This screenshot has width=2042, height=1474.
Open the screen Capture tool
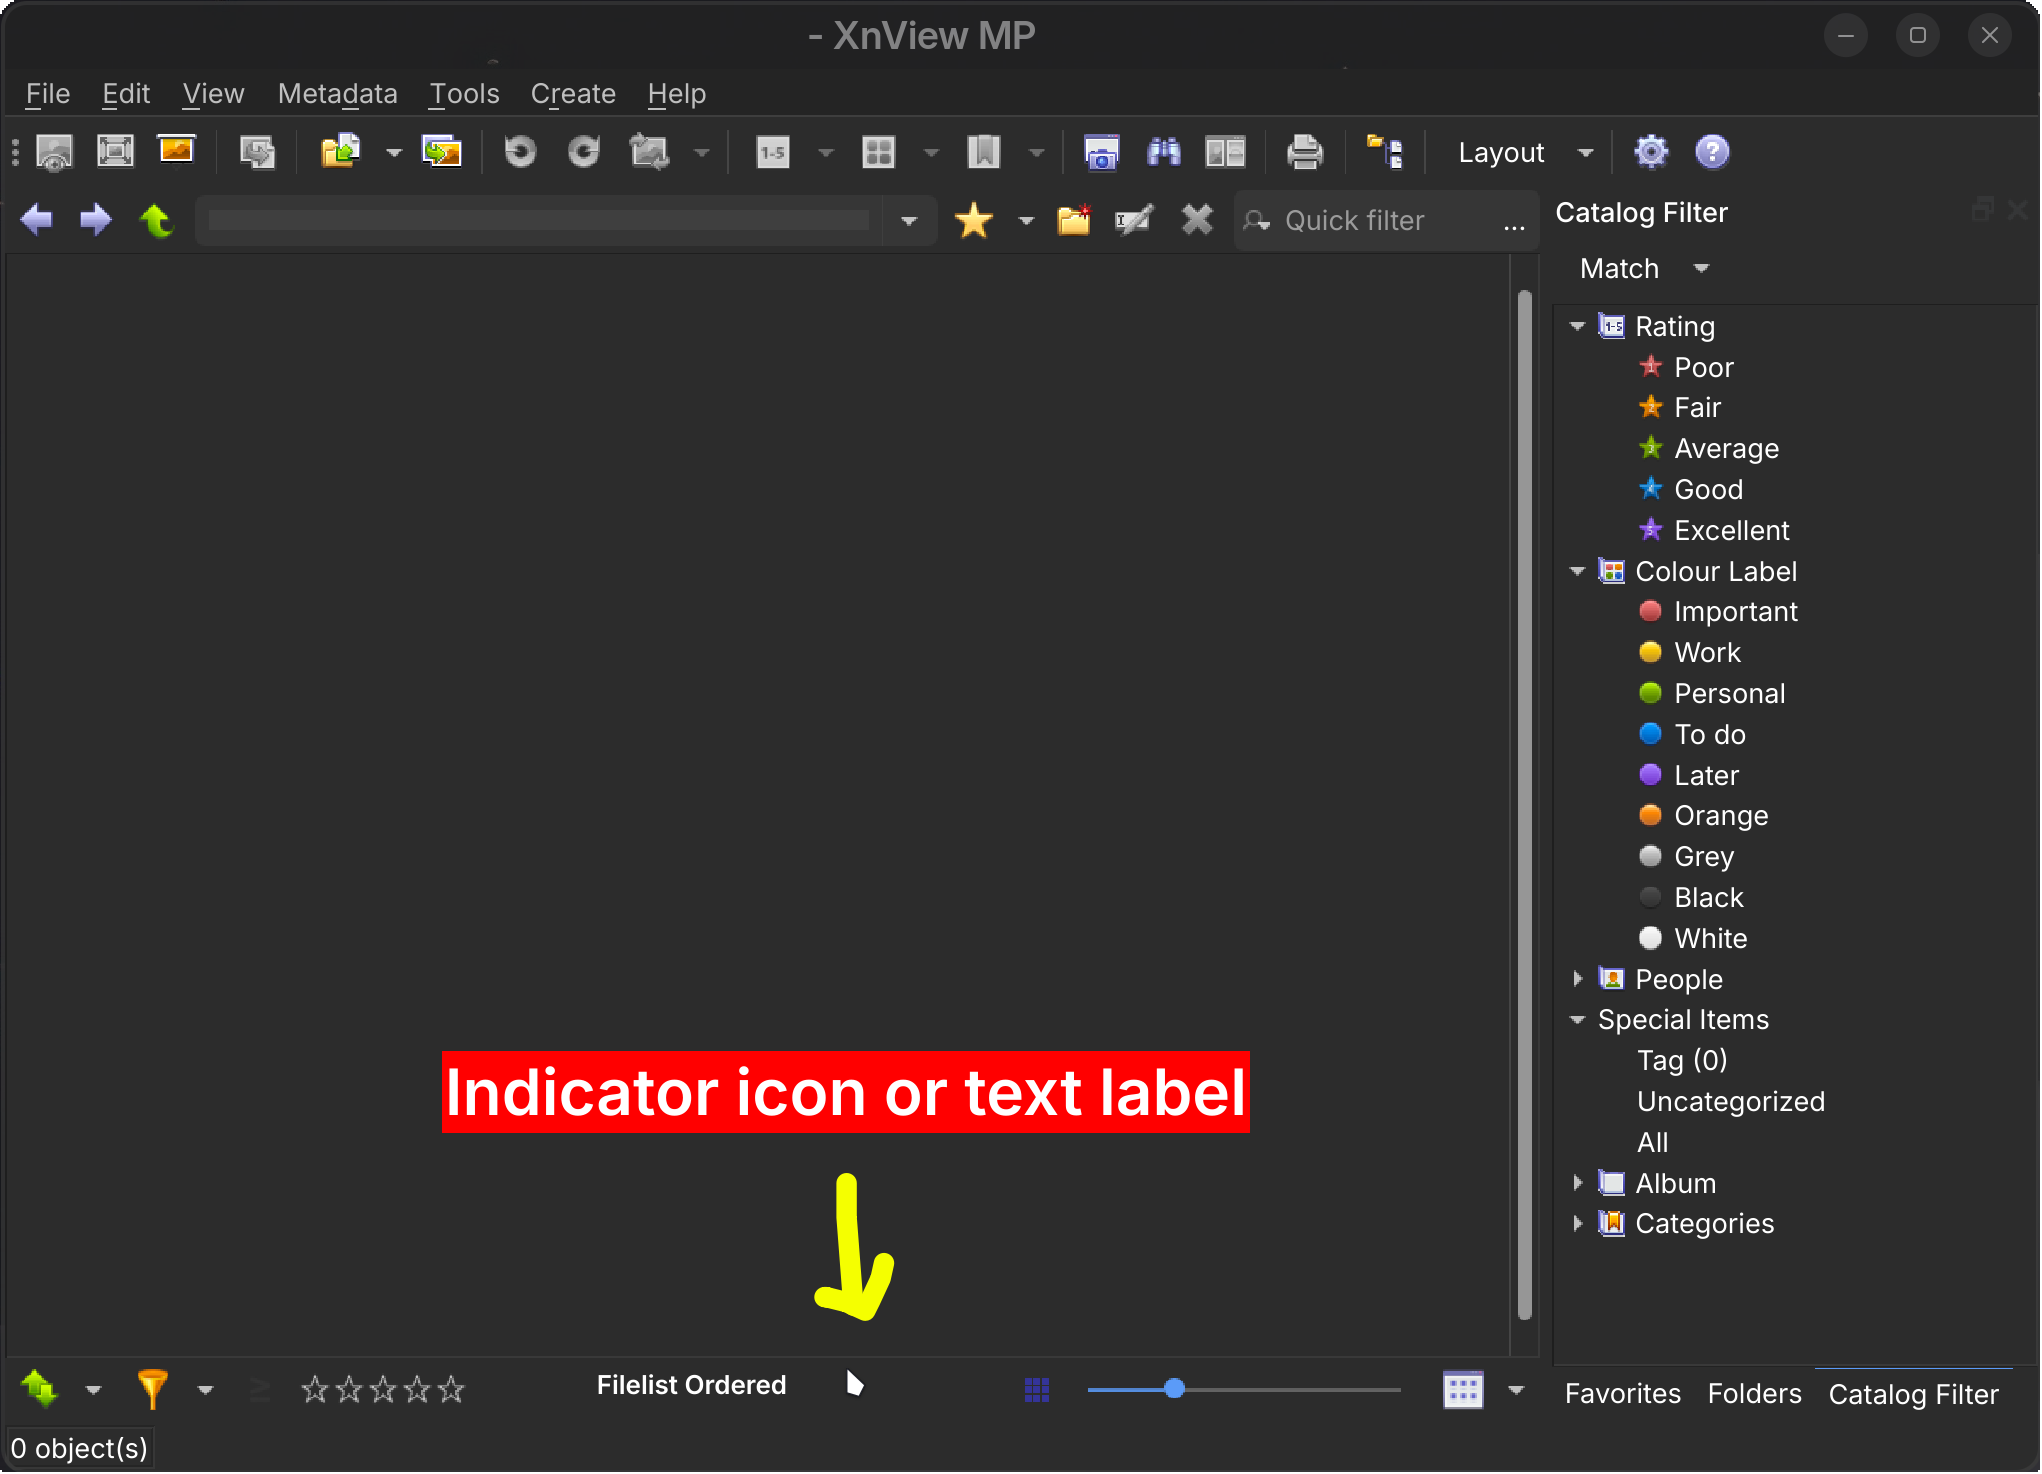pos(1101,152)
